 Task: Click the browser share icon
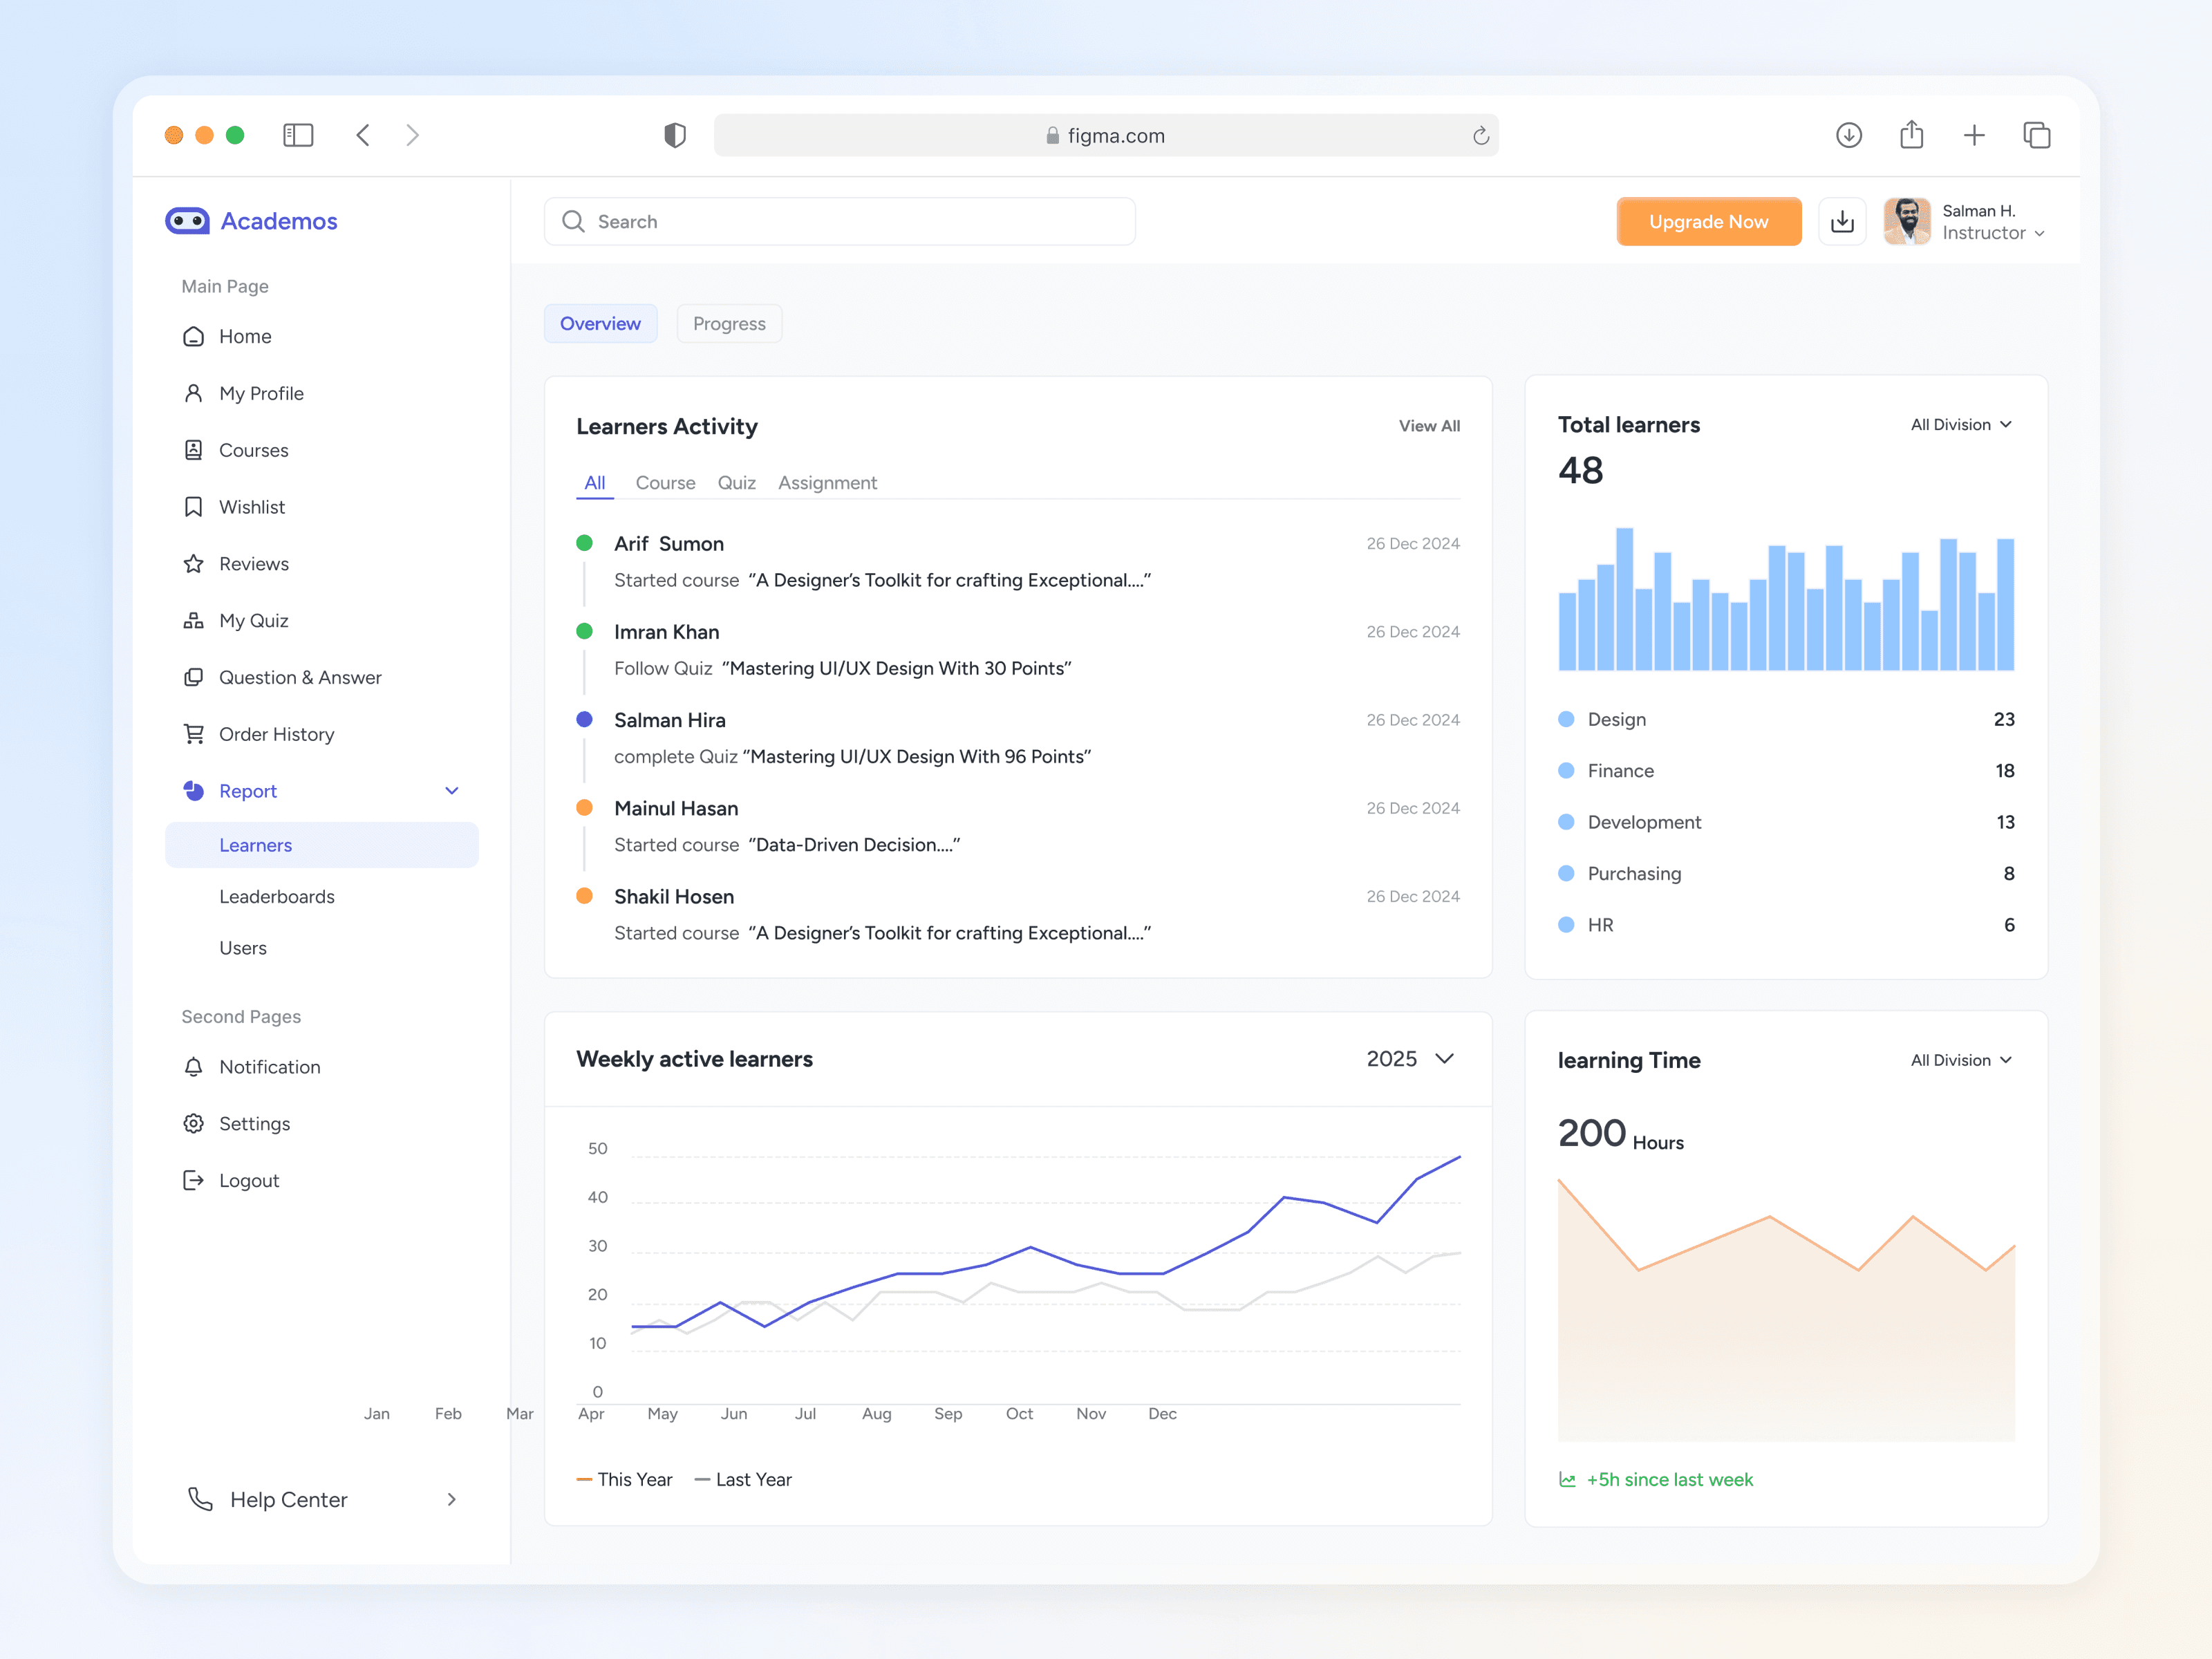pyautogui.click(x=1911, y=135)
